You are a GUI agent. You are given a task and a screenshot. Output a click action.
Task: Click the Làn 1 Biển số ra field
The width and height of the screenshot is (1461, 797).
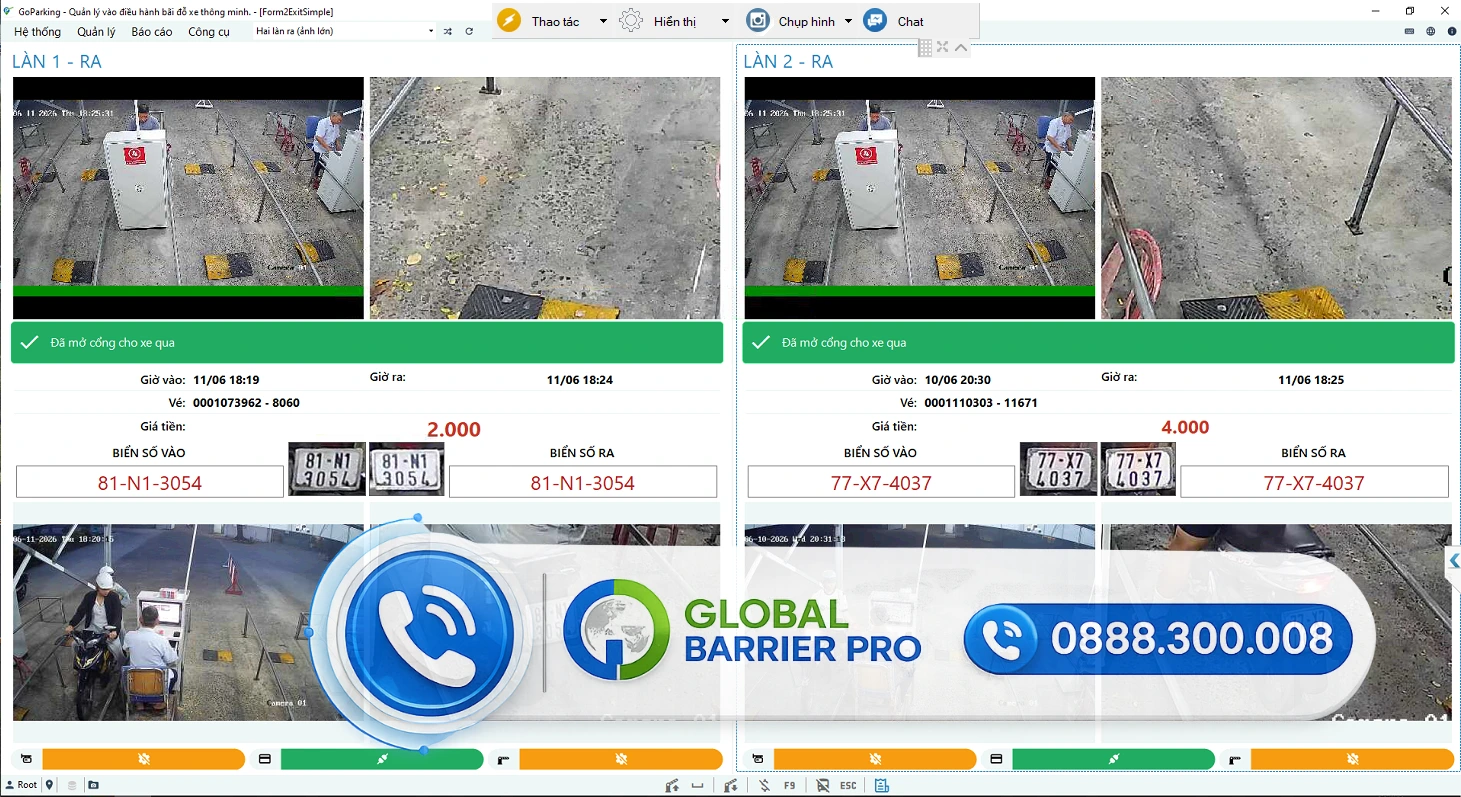(x=583, y=482)
